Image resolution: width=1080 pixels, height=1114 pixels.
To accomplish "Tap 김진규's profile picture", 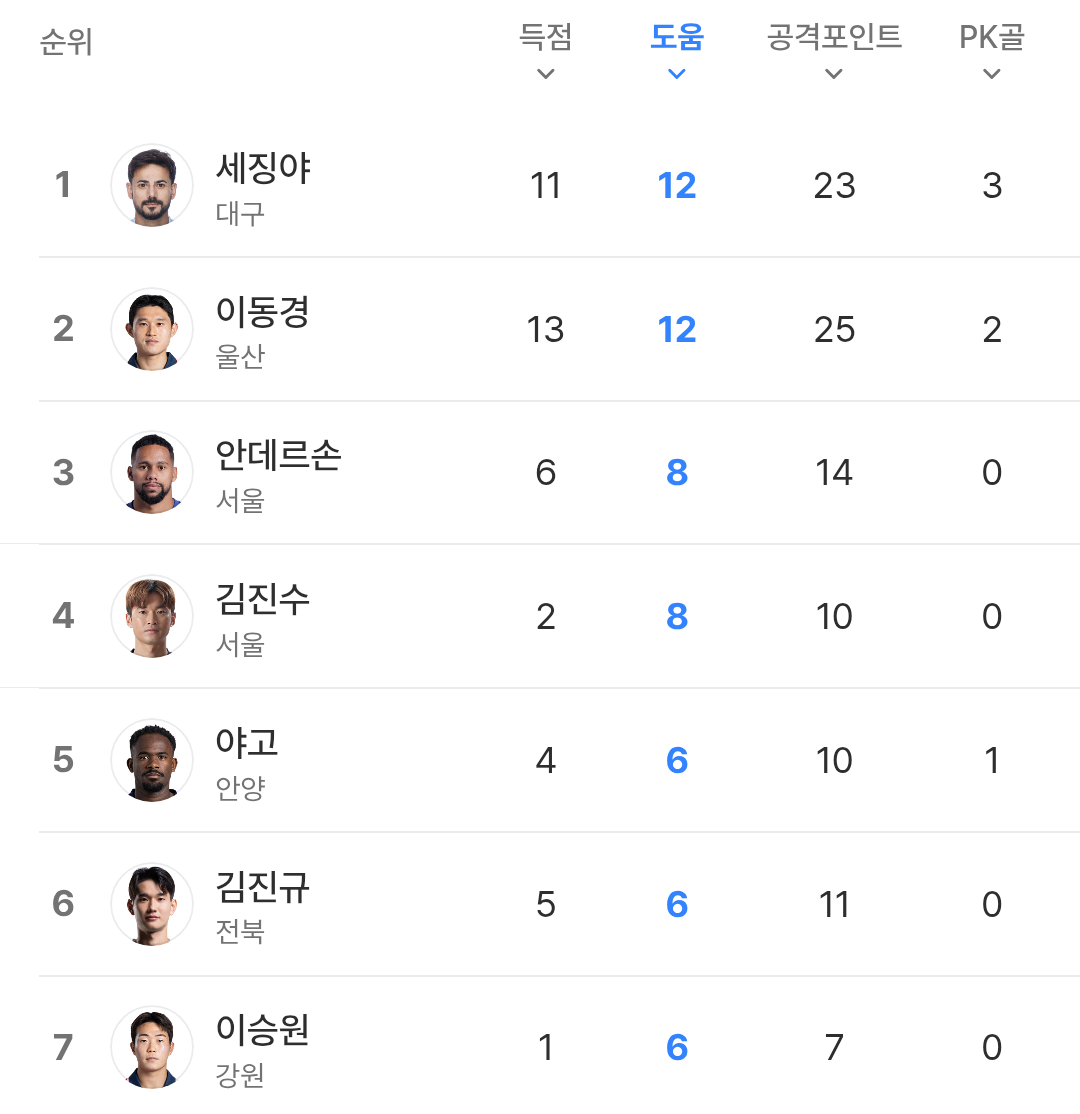I will pos(152,905).
